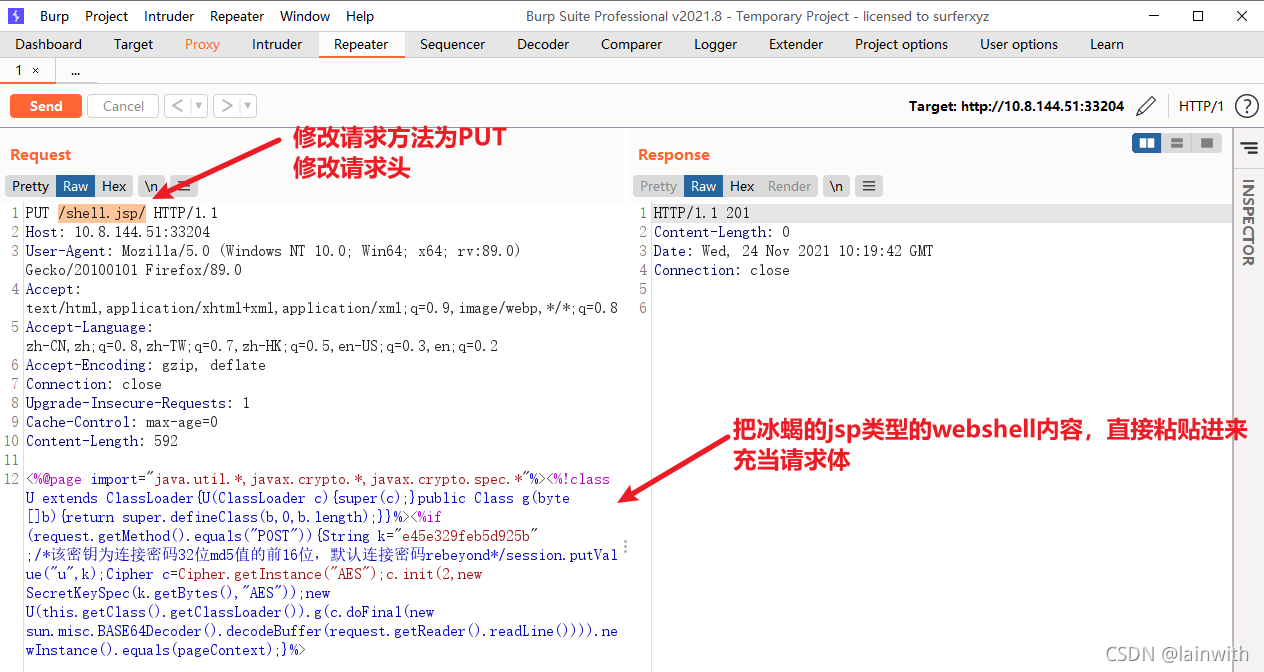Click inside the JSP webshell request body

[322, 564]
